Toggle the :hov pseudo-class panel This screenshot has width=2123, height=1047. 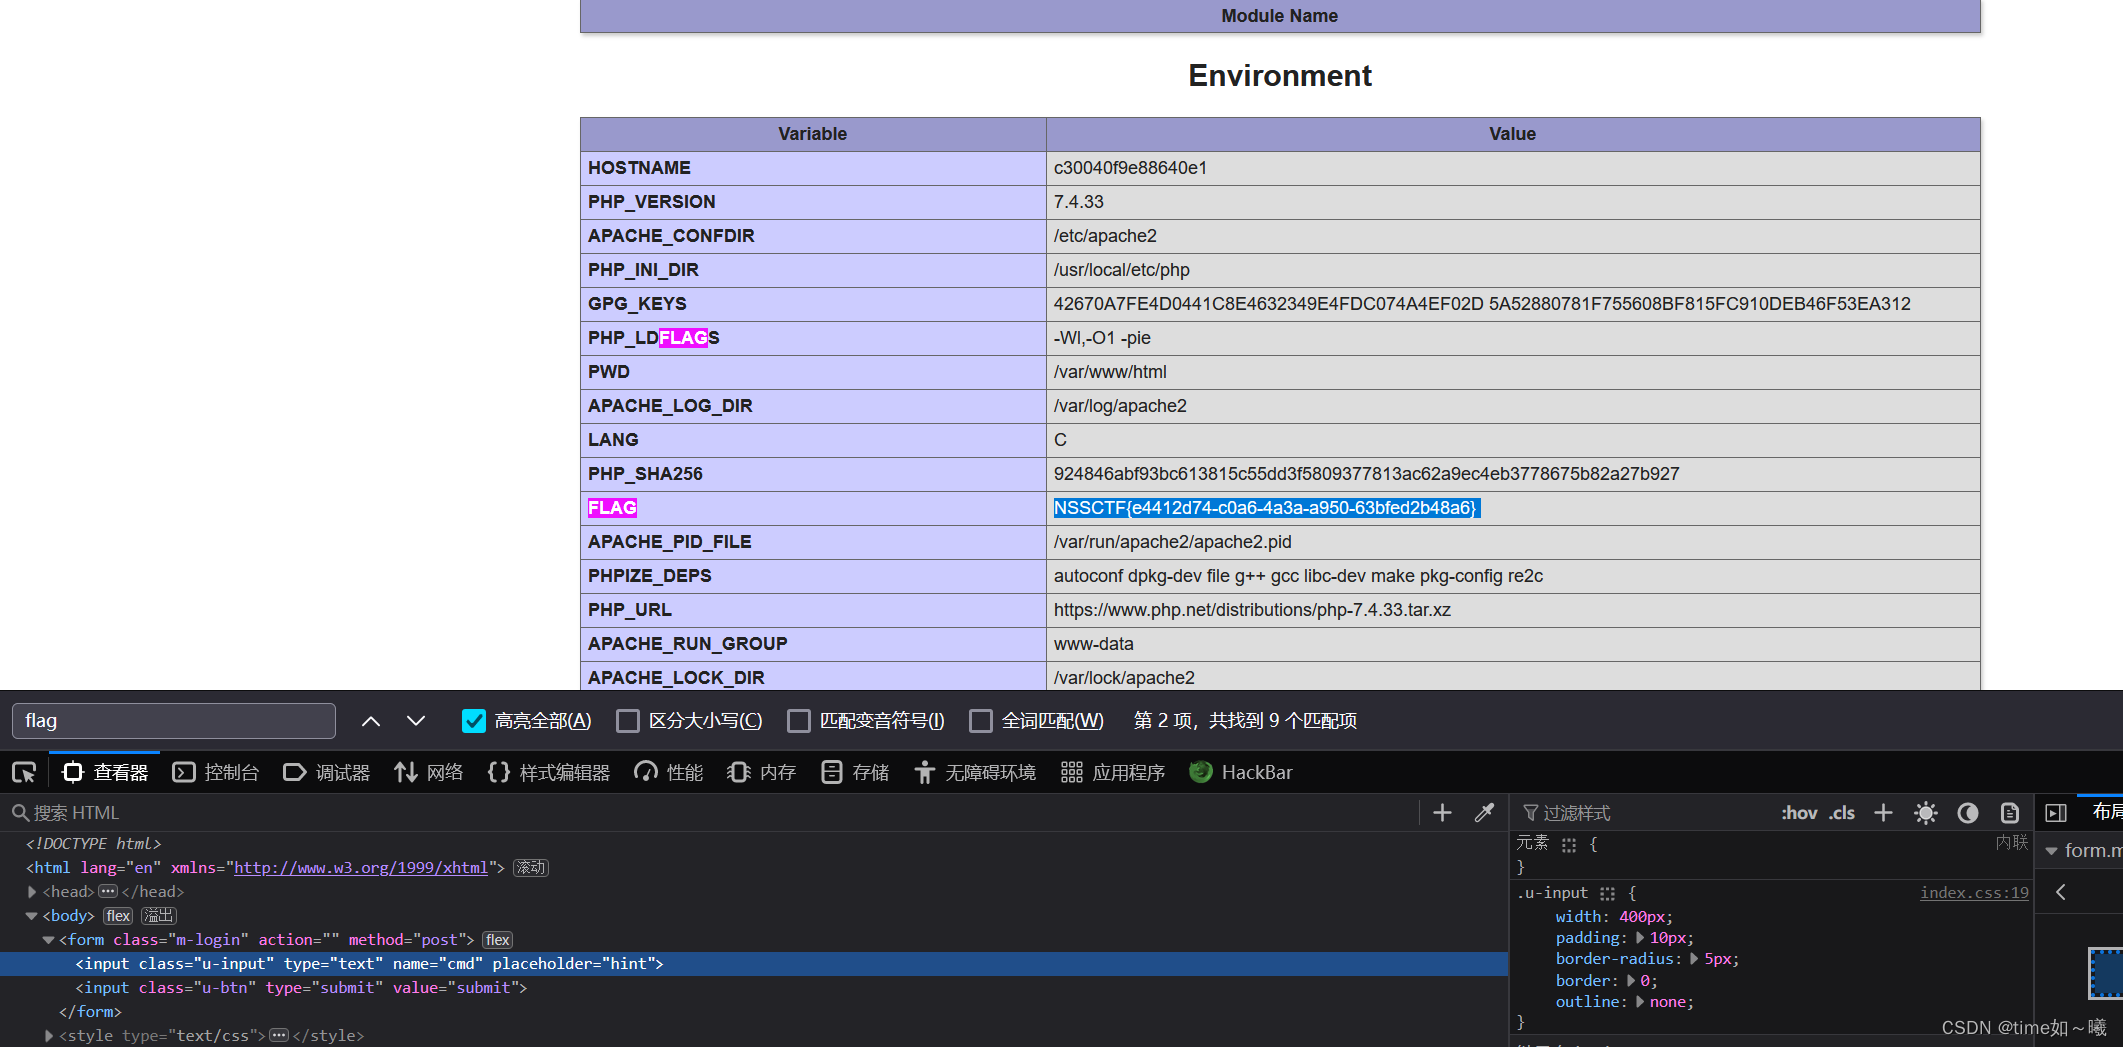pyautogui.click(x=1799, y=813)
